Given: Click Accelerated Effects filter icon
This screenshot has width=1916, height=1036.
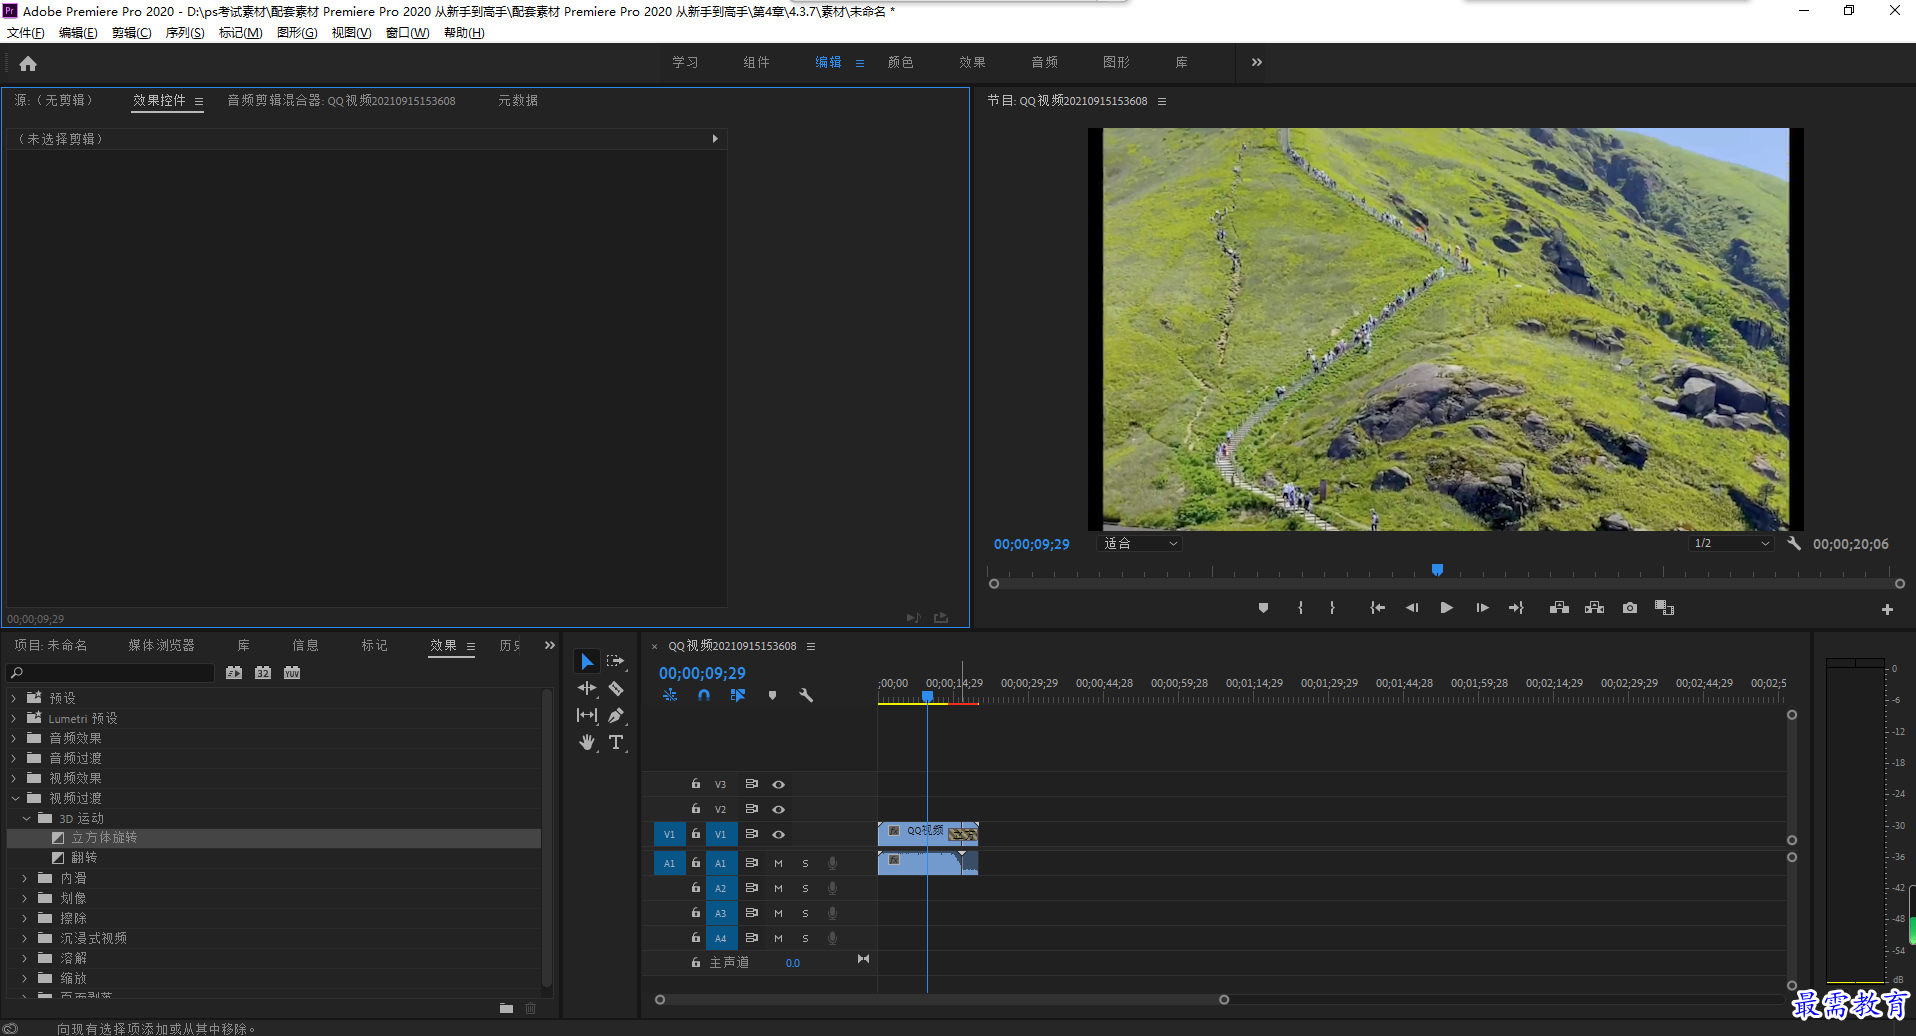Looking at the screenshot, I should (234, 673).
